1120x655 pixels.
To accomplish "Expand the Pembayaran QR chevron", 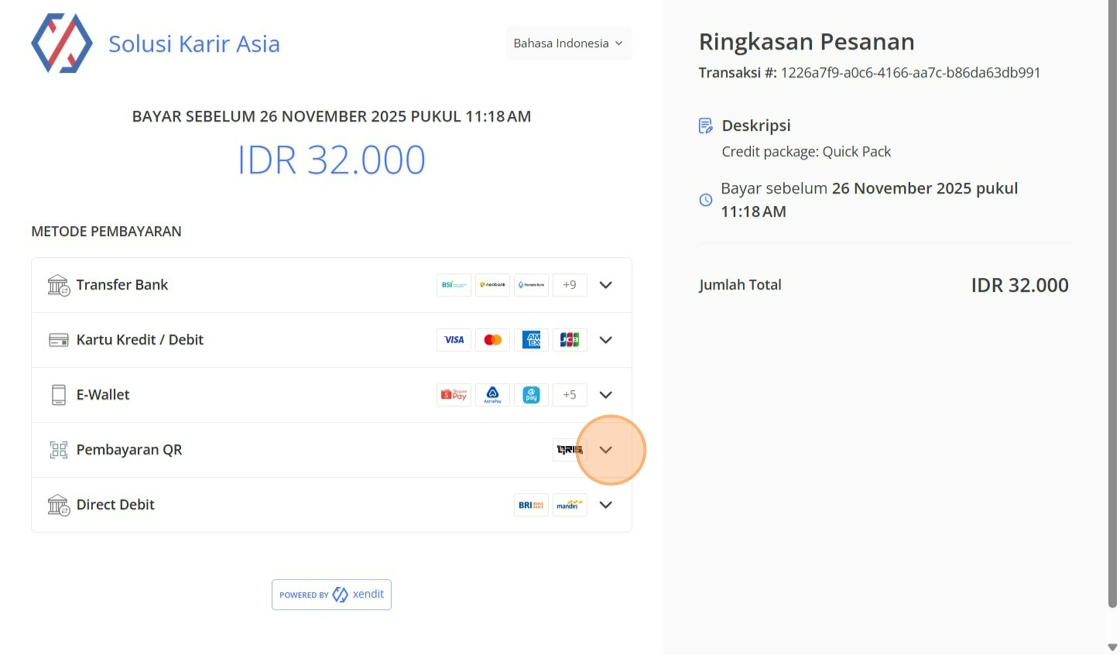I will (x=606, y=450).
